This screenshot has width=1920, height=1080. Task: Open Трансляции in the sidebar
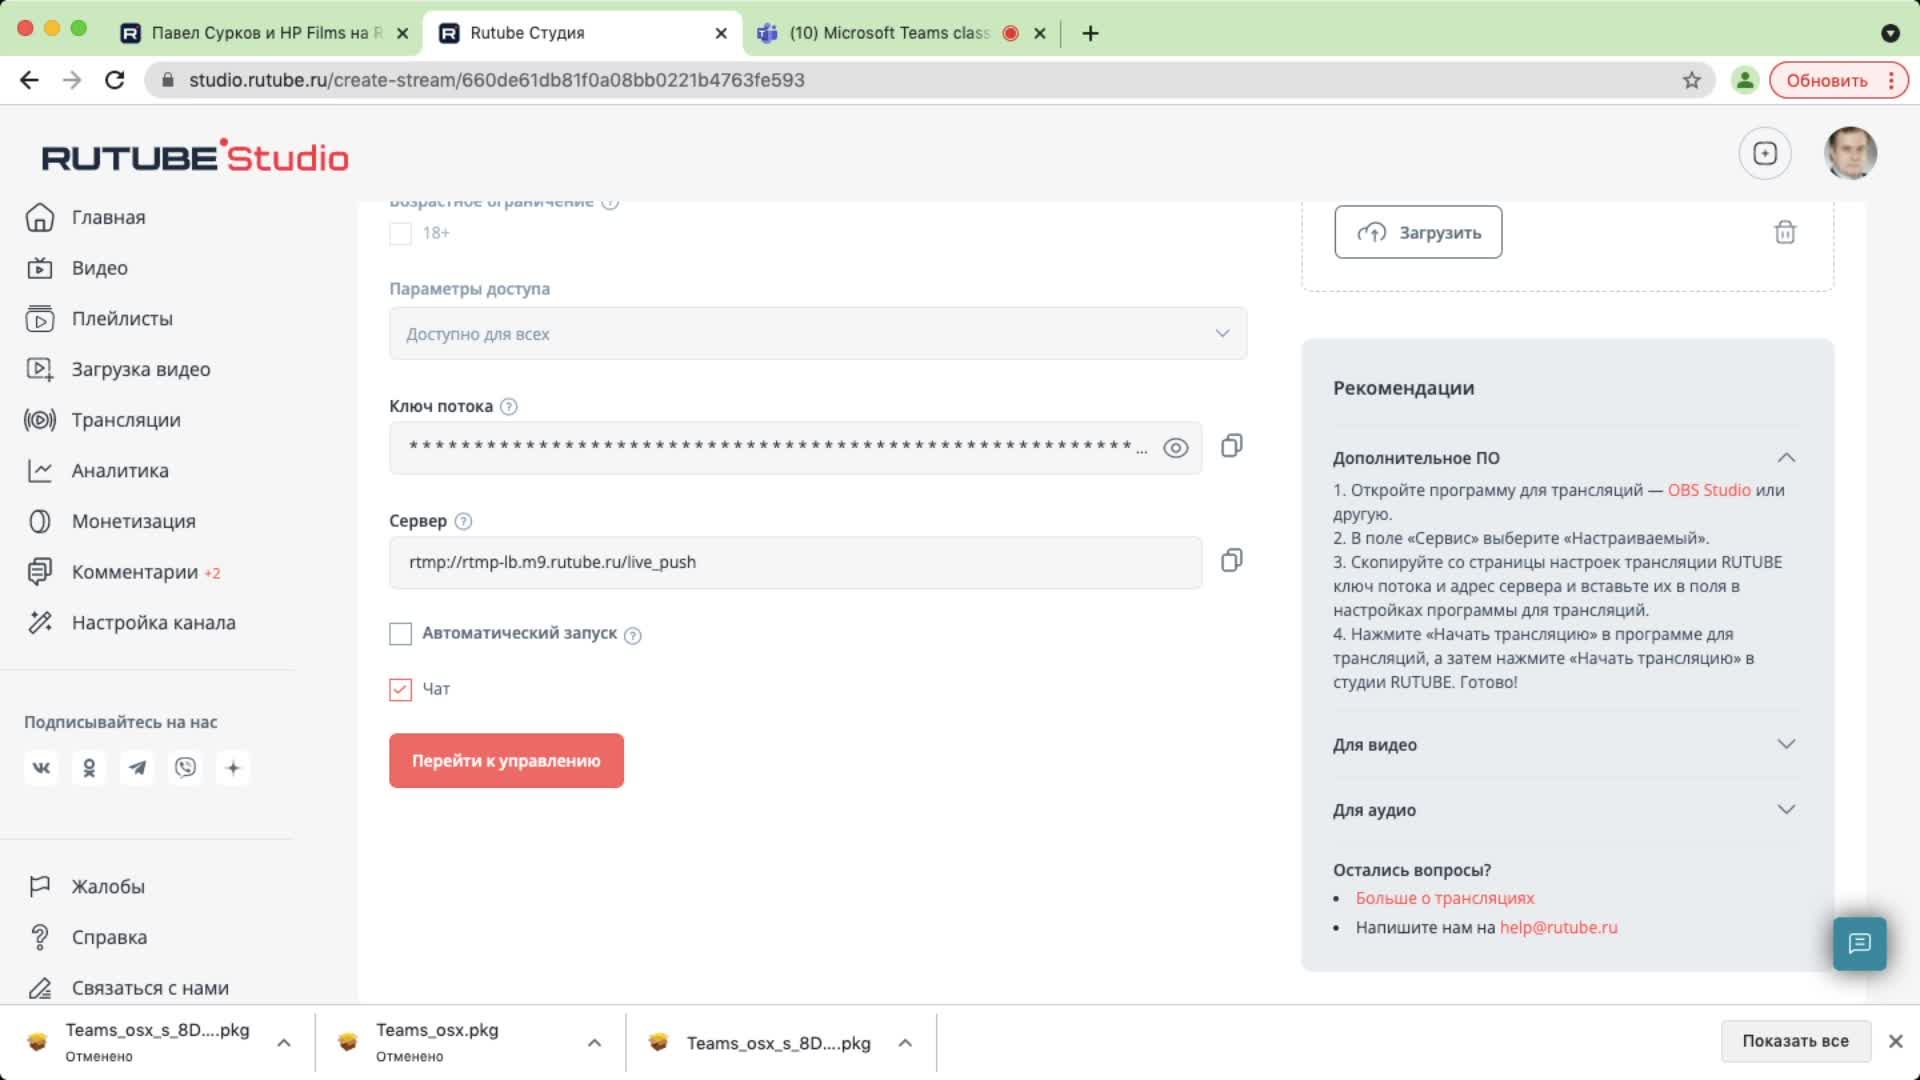pyautogui.click(x=126, y=420)
